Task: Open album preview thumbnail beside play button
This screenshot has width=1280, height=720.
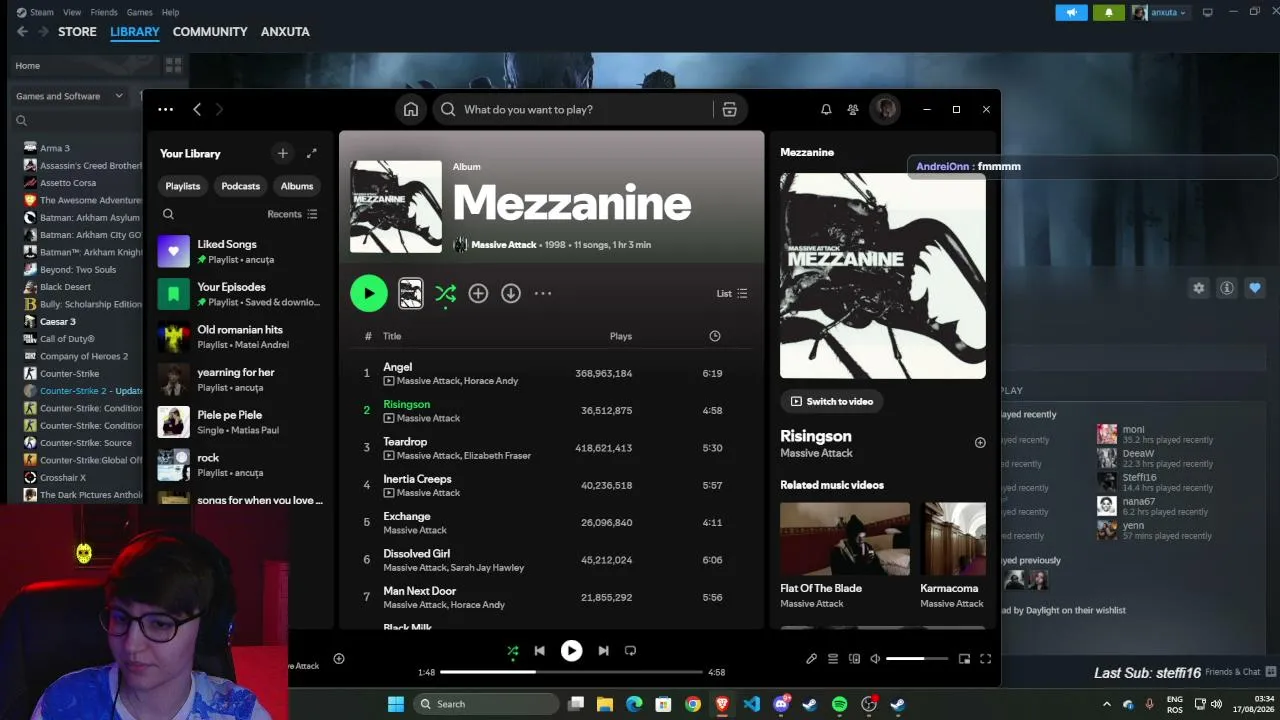Action: pyautogui.click(x=411, y=293)
